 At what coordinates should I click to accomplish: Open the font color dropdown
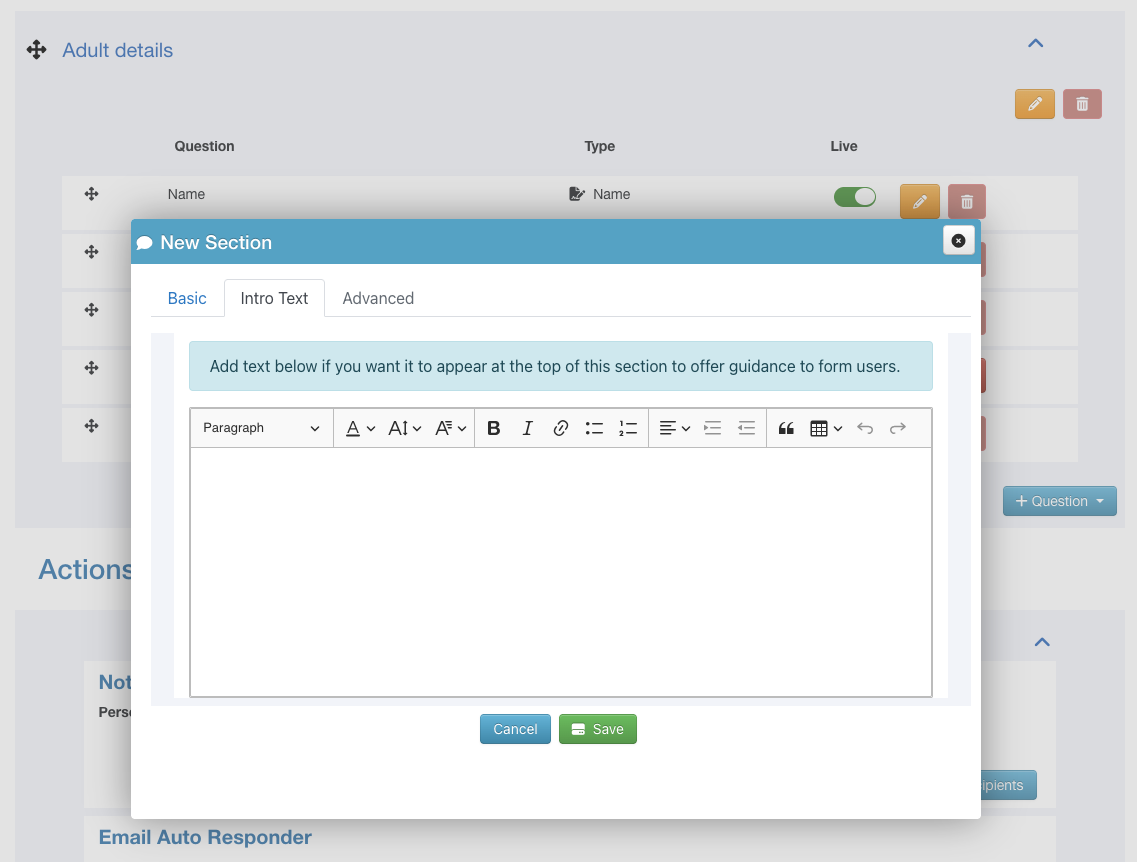pos(360,428)
